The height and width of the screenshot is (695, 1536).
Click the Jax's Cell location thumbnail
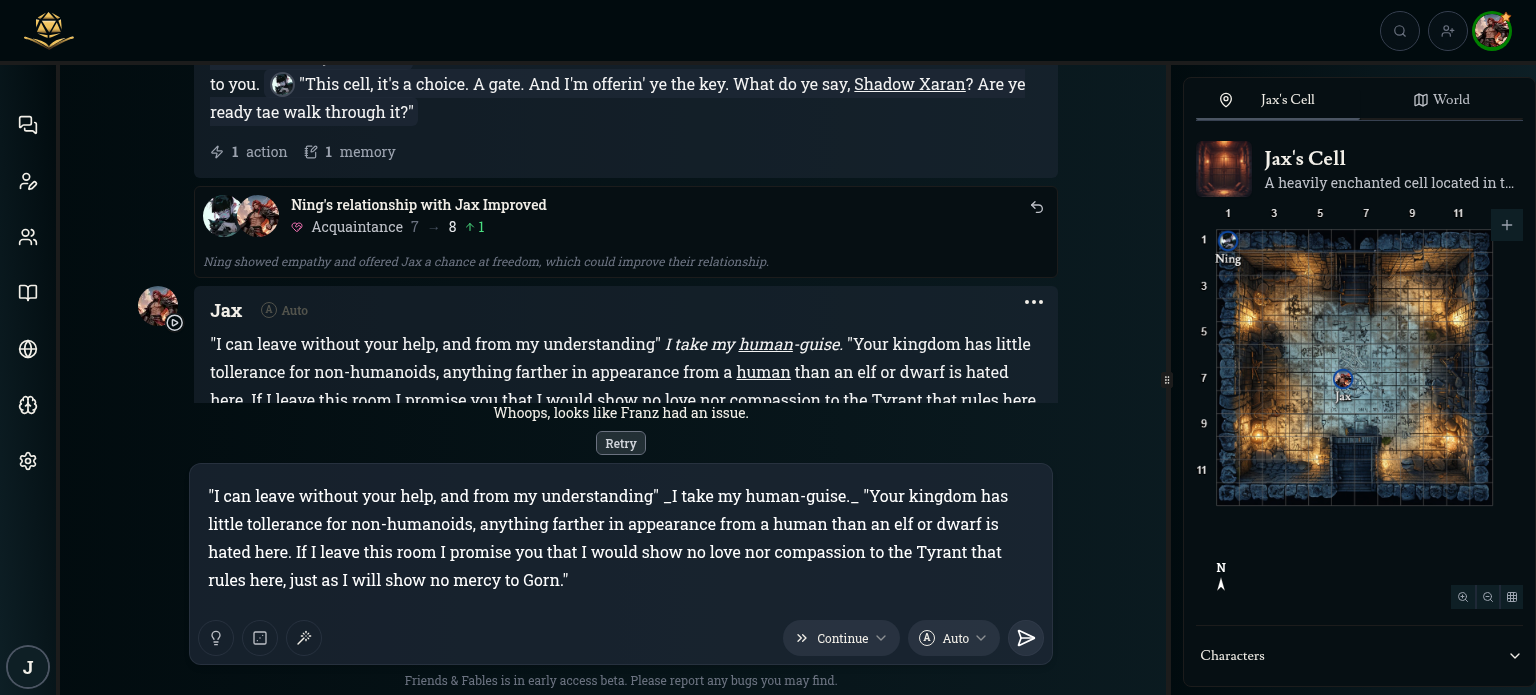(x=1224, y=169)
